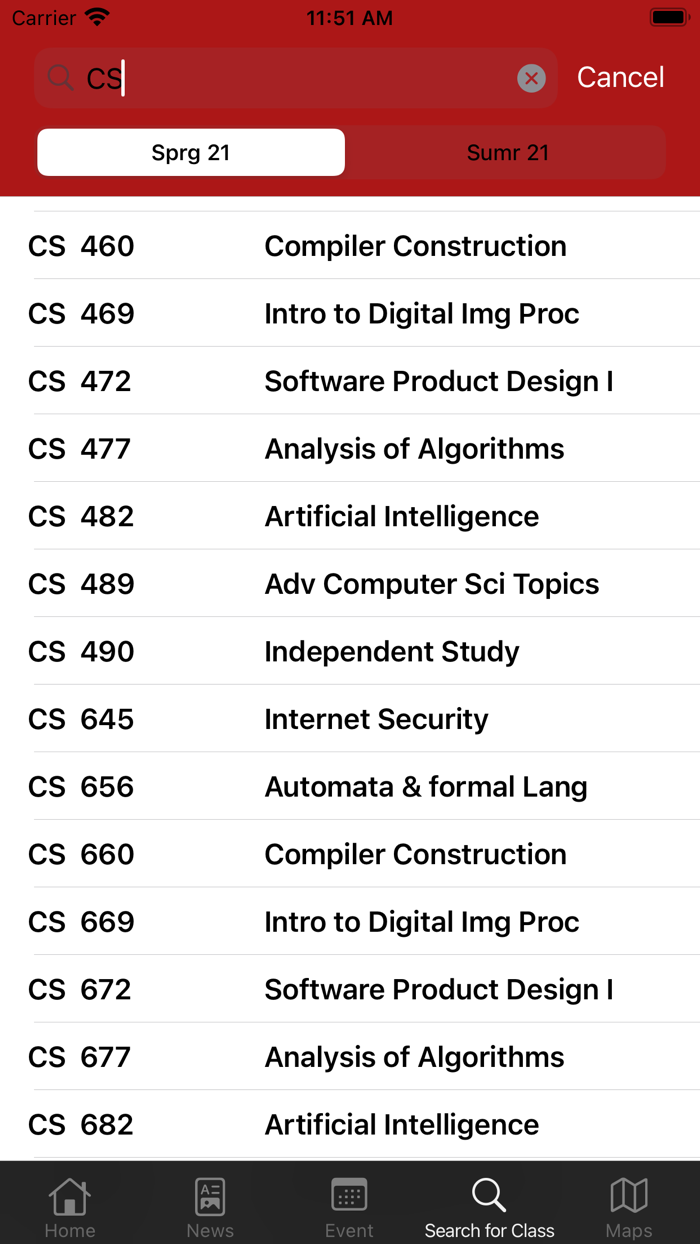Switch to the Sumr 21 term
The width and height of the screenshot is (700, 1244).
[507, 153]
